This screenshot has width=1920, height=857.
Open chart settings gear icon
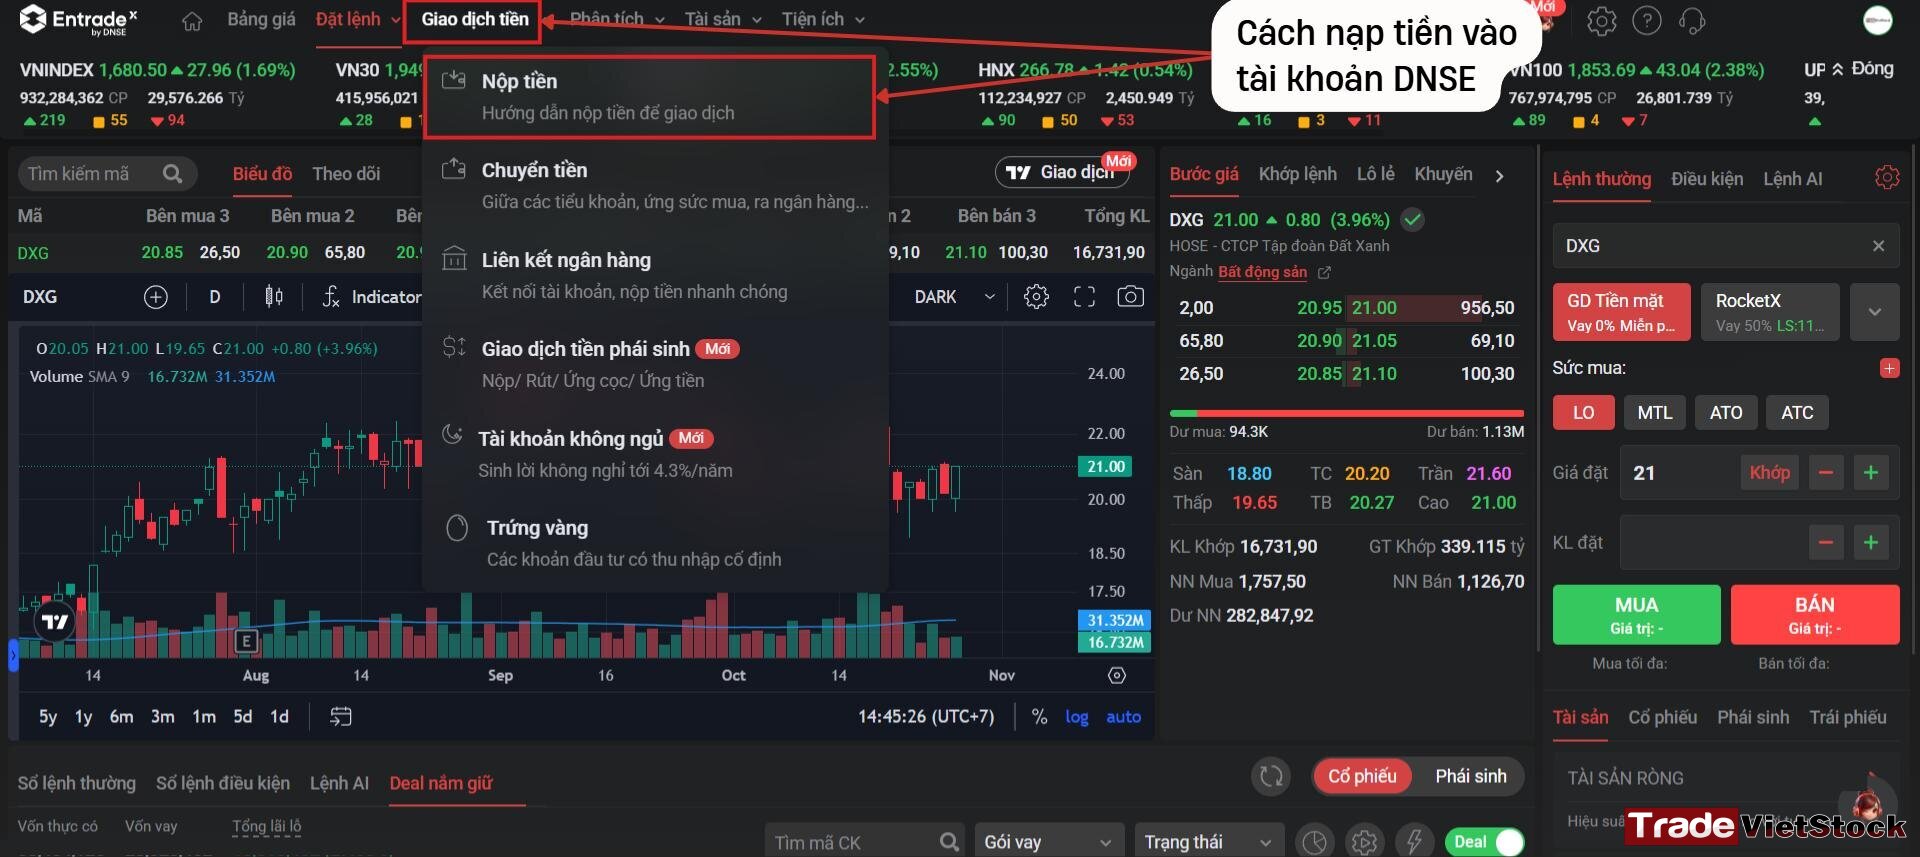point(1036,297)
